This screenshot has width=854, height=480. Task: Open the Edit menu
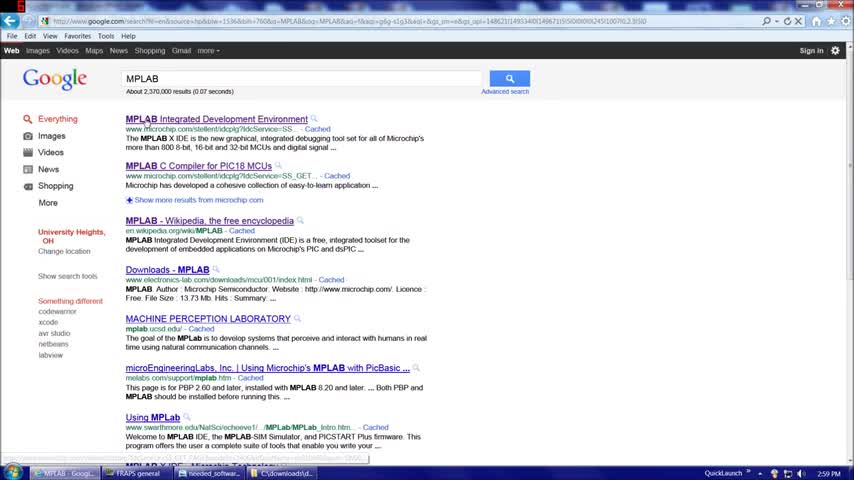click(30, 36)
